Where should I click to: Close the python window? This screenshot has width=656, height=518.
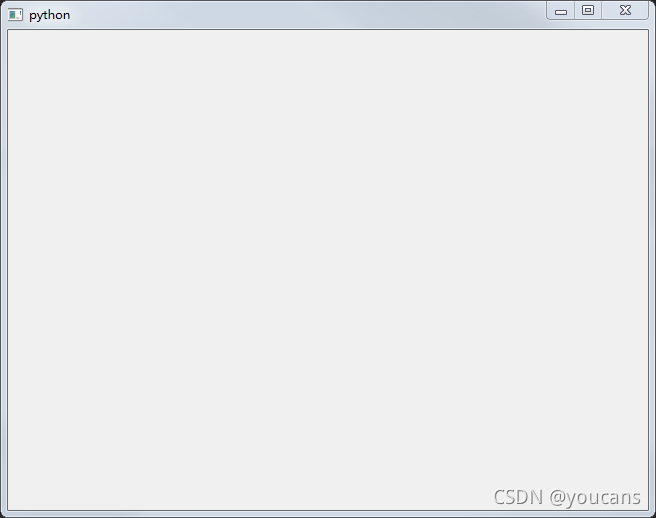click(x=625, y=10)
